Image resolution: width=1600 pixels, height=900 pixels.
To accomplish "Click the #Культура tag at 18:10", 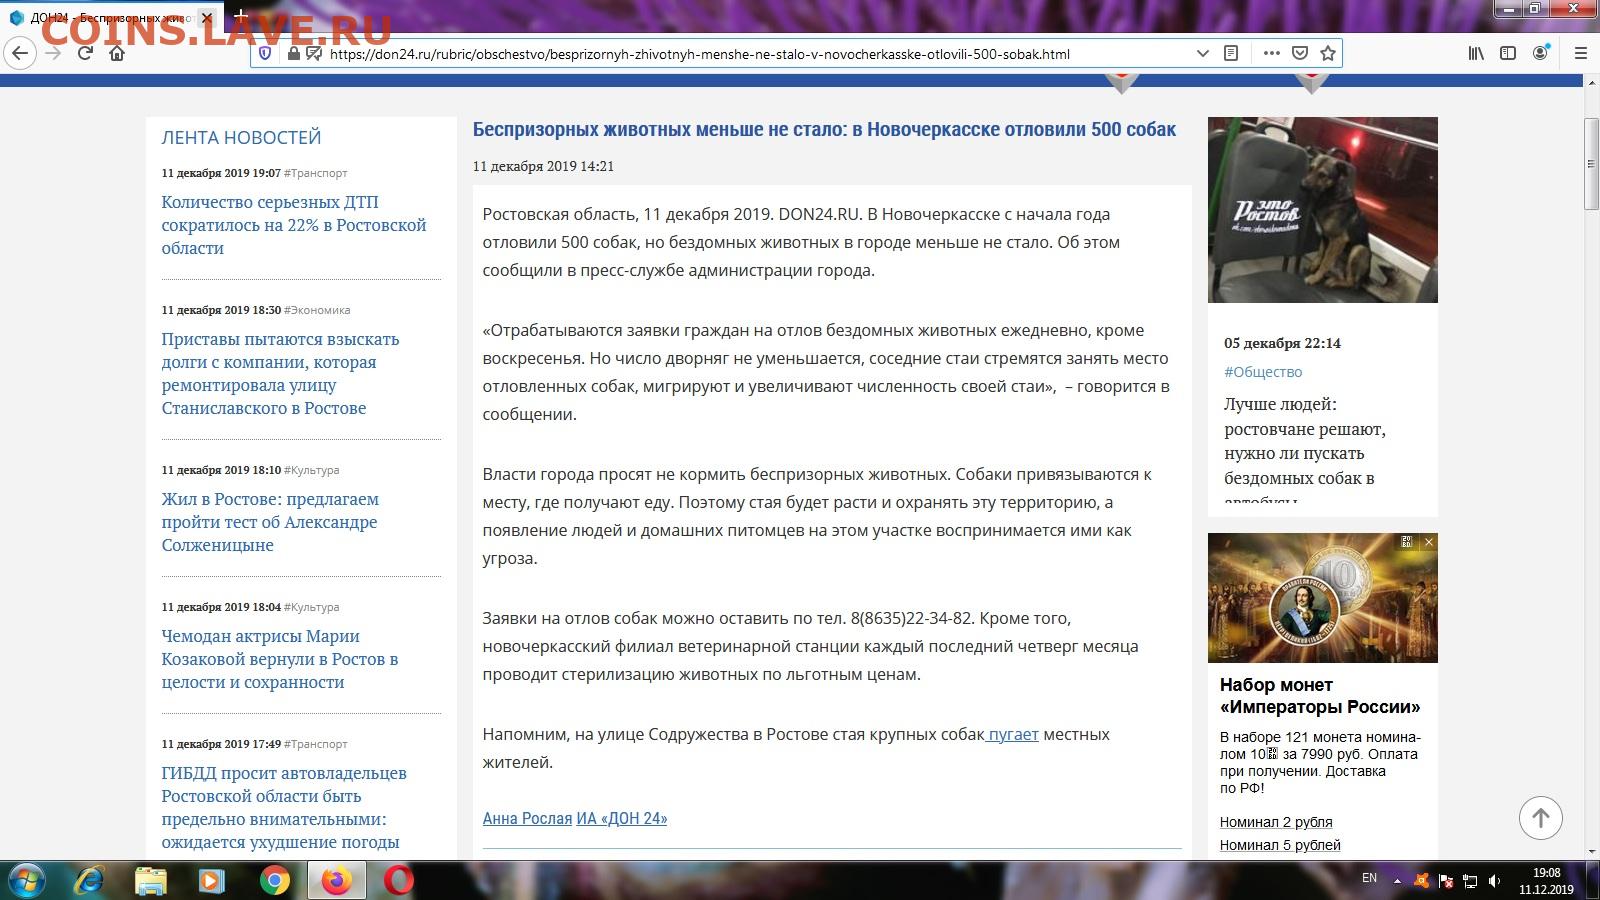I will (312, 470).
